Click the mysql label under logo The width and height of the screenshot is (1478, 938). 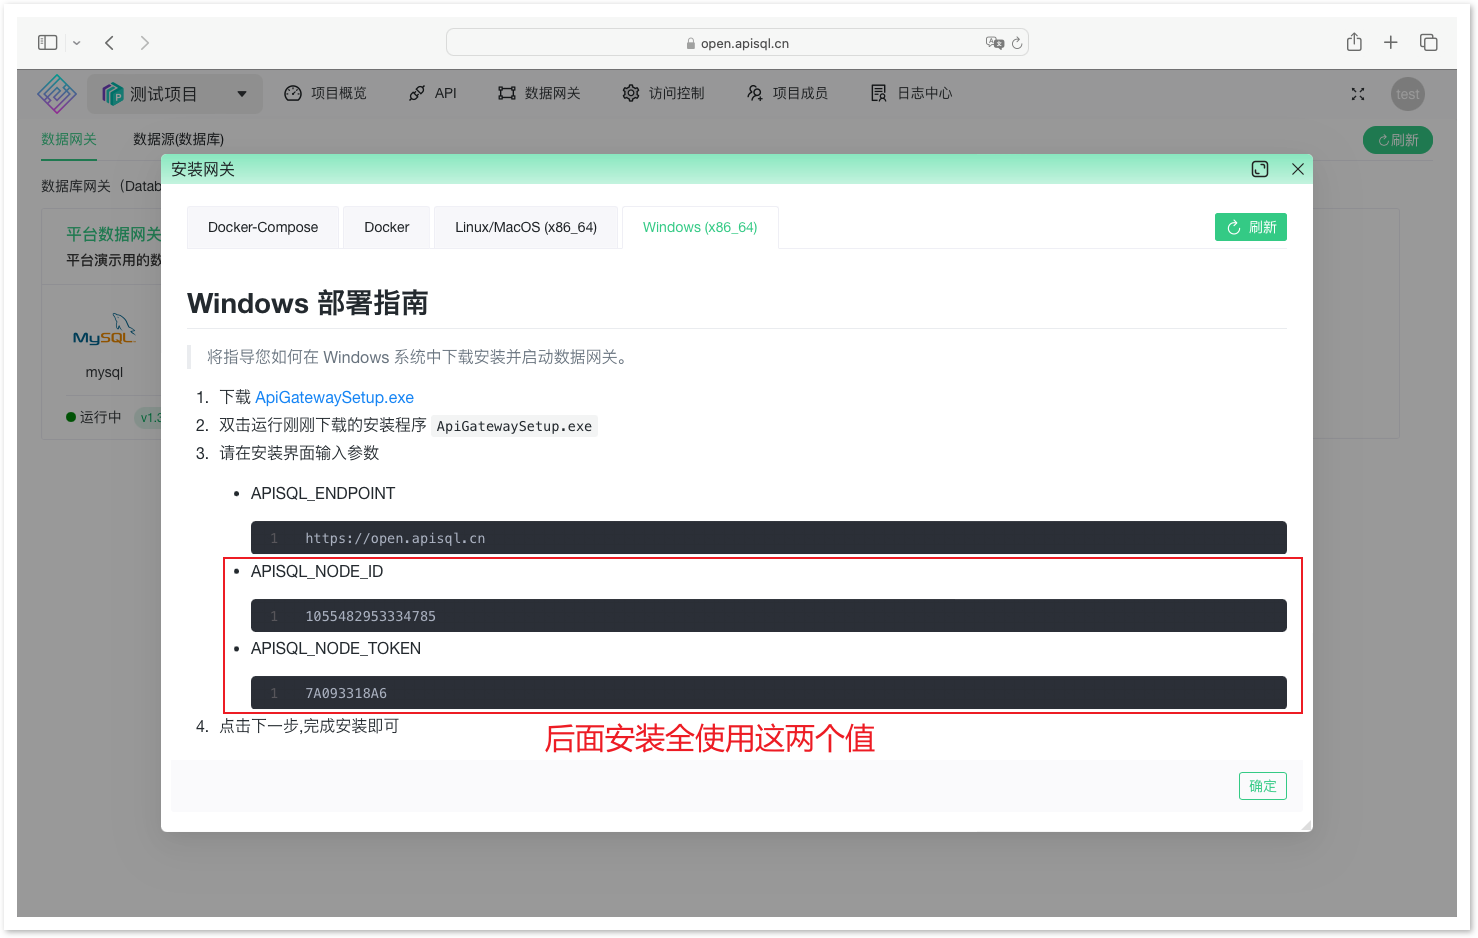[x=104, y=372]
